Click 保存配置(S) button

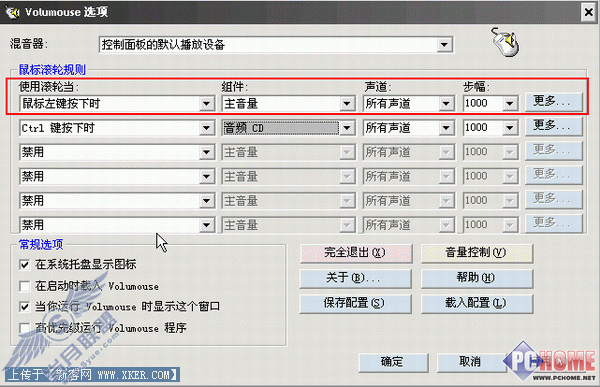[x=356, y=304]
